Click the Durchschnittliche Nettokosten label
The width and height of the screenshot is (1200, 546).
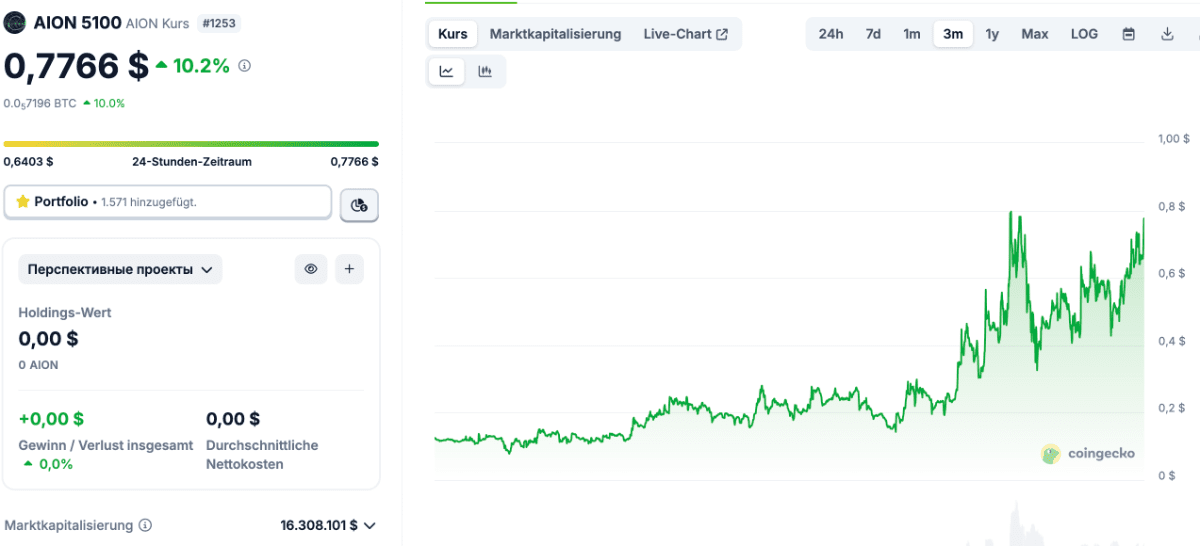point(262,455)
